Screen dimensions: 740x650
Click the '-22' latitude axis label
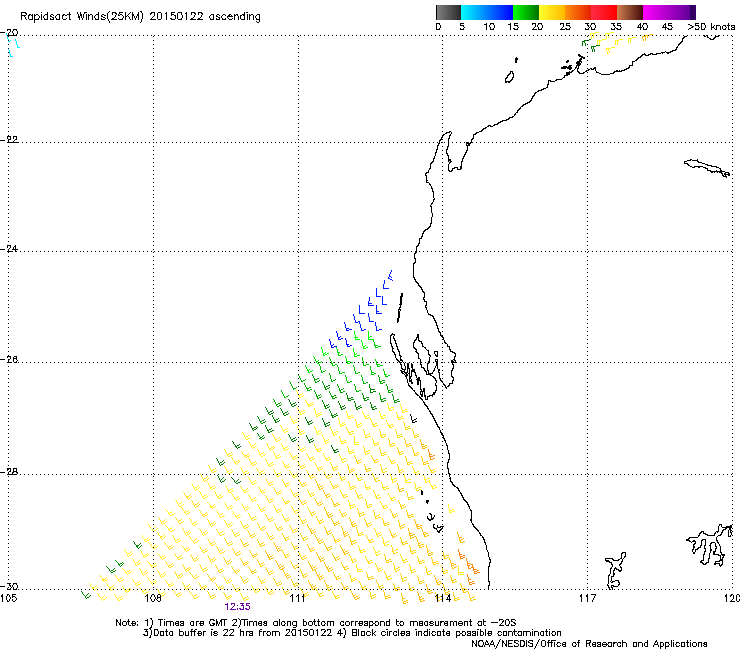[10, 140]
